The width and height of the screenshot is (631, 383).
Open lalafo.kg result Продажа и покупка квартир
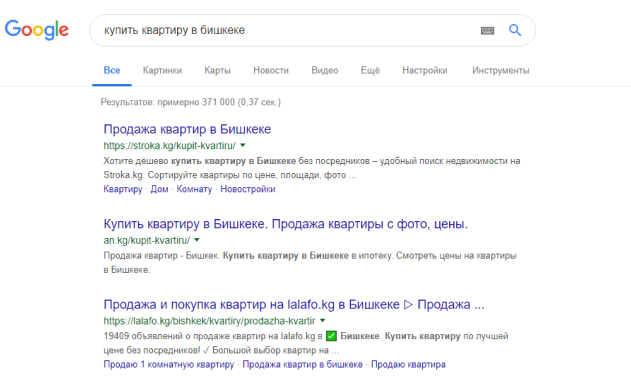[x=294, y=305]
